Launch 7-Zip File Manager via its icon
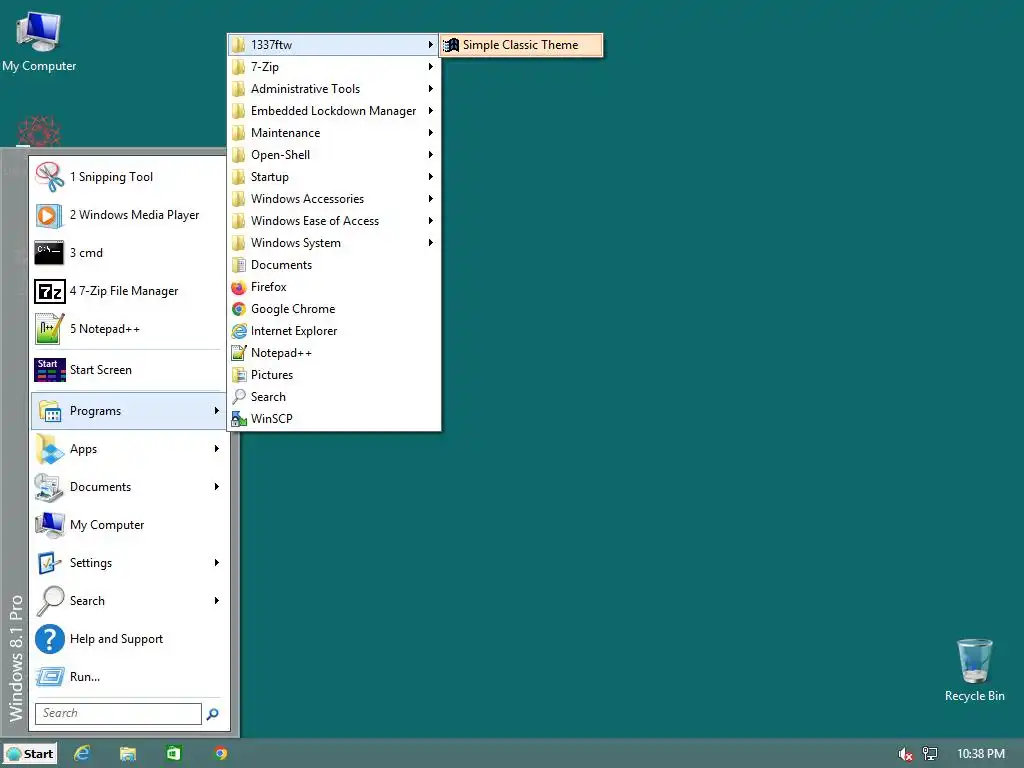This screenshot has width=1024, height=768. click(x=50, y=291)
